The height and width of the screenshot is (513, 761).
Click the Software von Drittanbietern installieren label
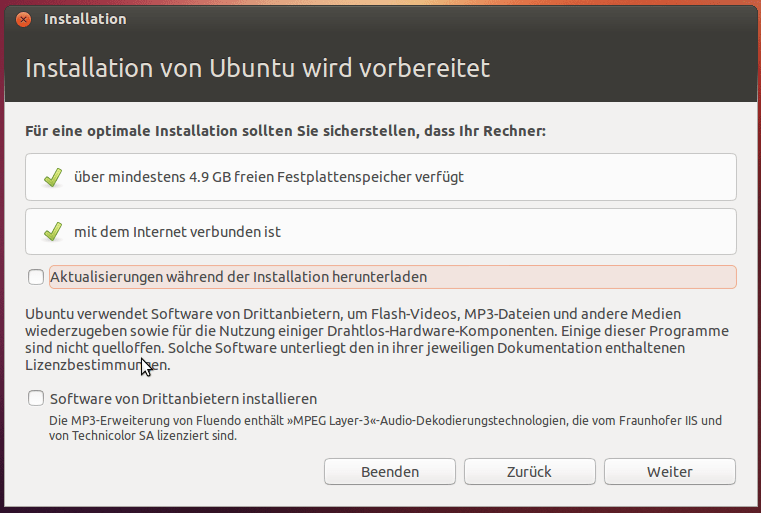183,399
